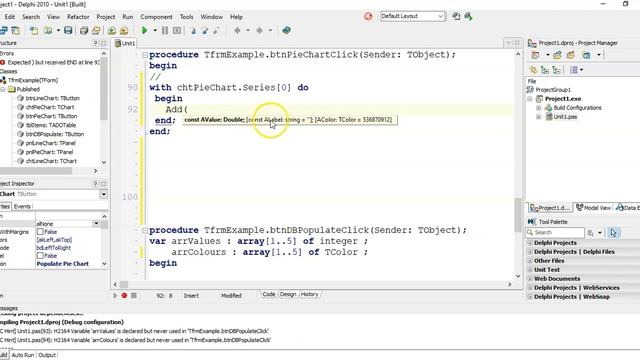Open the Web Documents palette category
Viewport: 640px width, 360px height.
click(557, 279)
